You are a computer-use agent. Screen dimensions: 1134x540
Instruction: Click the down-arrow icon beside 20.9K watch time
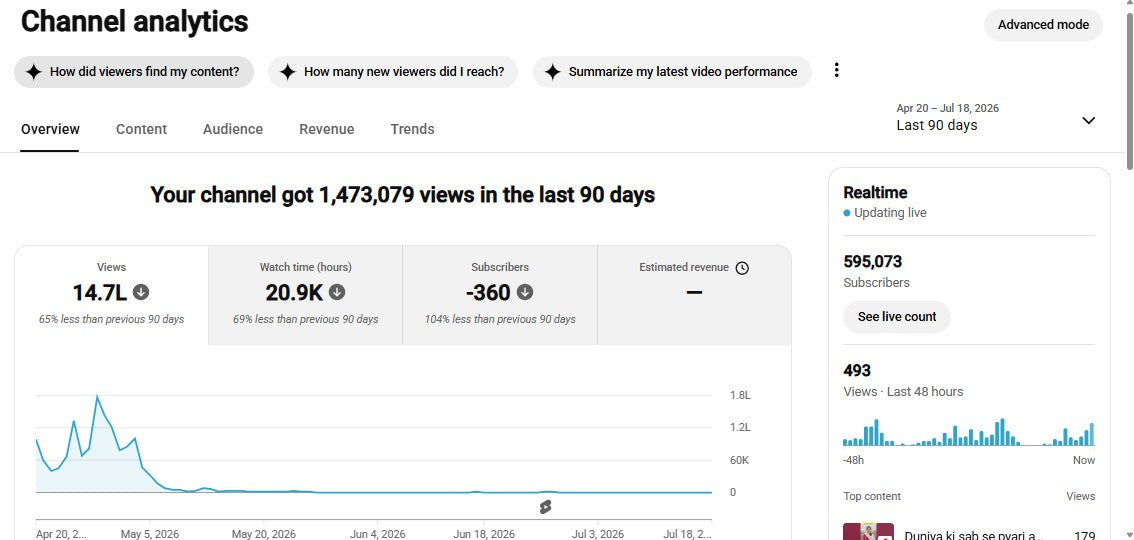click(x=337, y=292)
